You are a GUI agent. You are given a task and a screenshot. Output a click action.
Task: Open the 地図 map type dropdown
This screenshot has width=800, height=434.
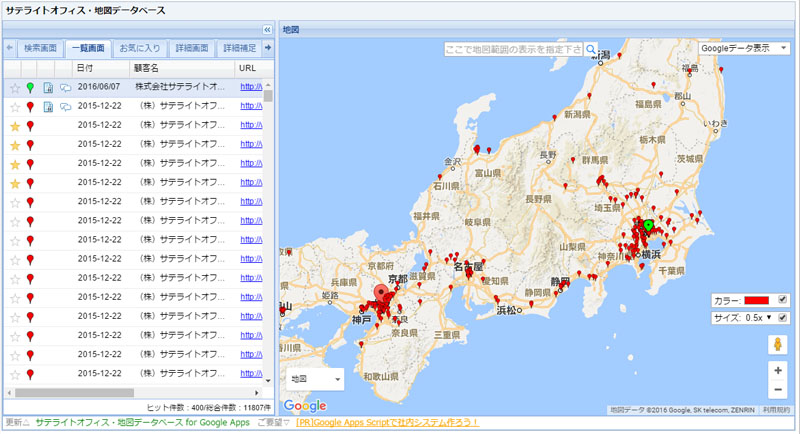[x=315, y=379]
